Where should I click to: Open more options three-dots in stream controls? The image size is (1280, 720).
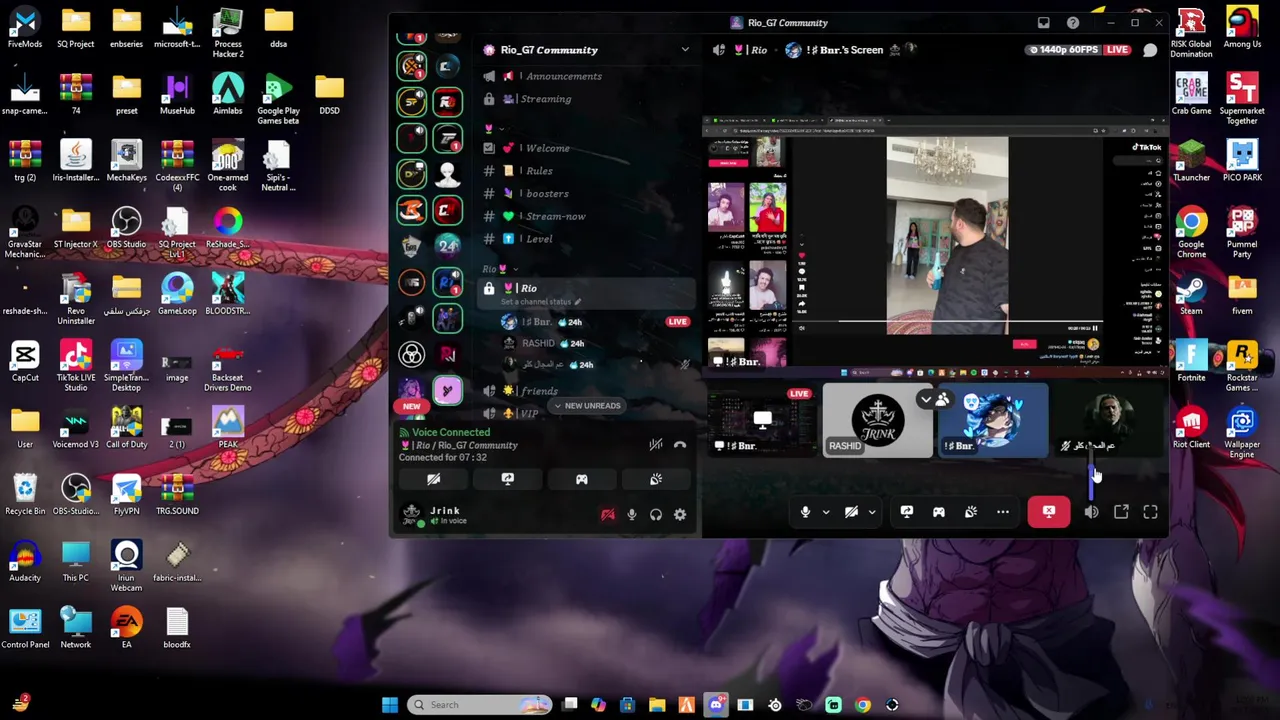pos(1003,512)
